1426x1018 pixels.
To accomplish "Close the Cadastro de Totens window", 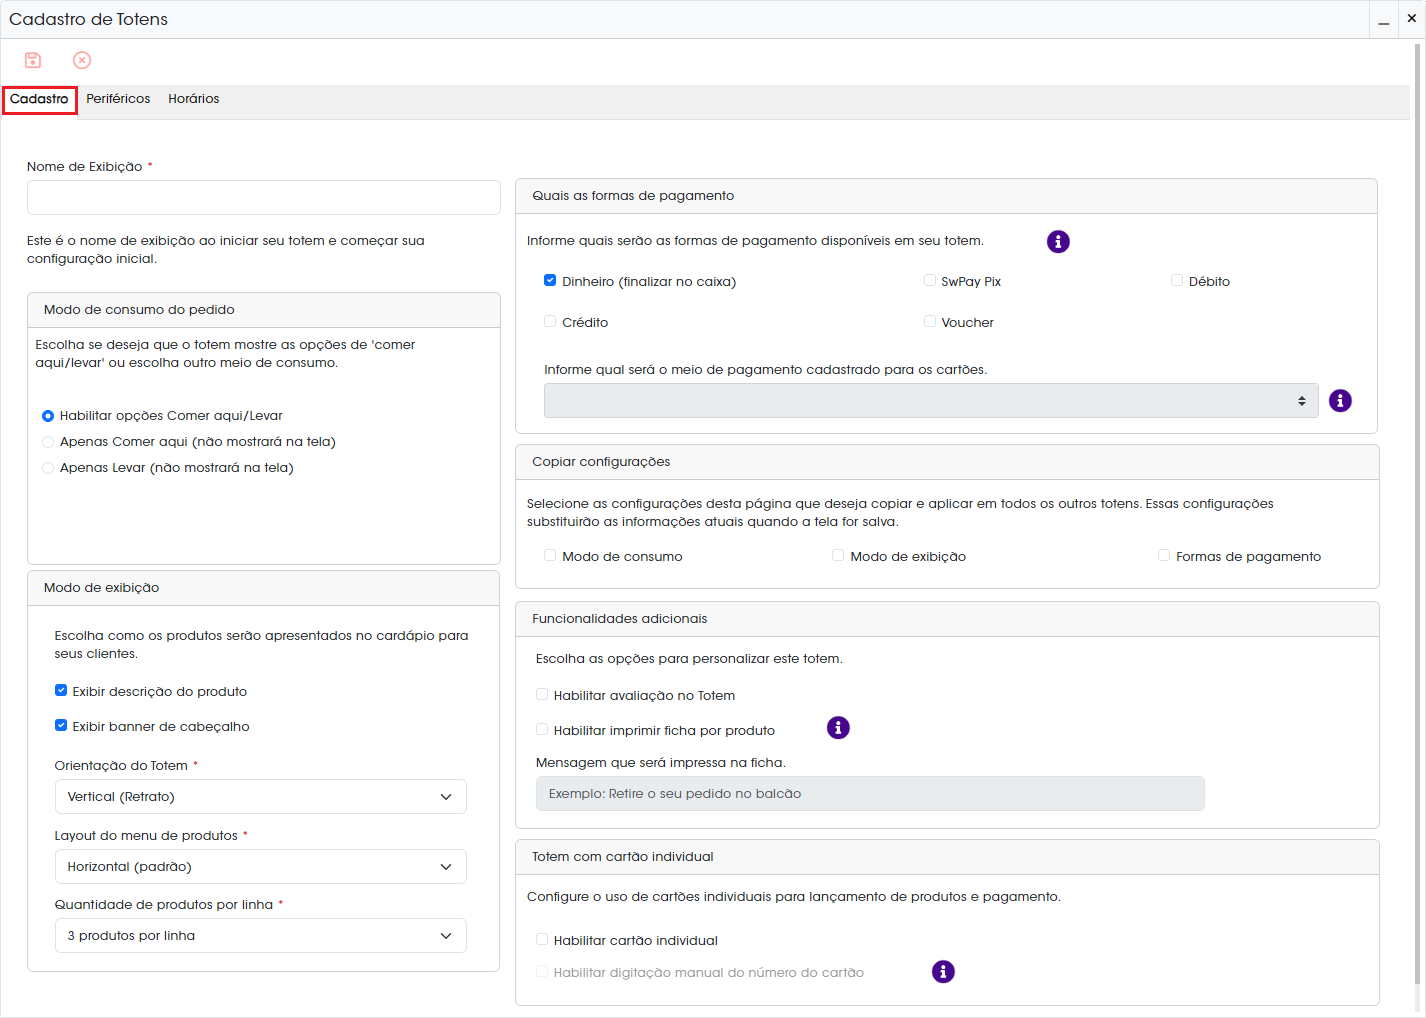I will [x=1412, y=19].
